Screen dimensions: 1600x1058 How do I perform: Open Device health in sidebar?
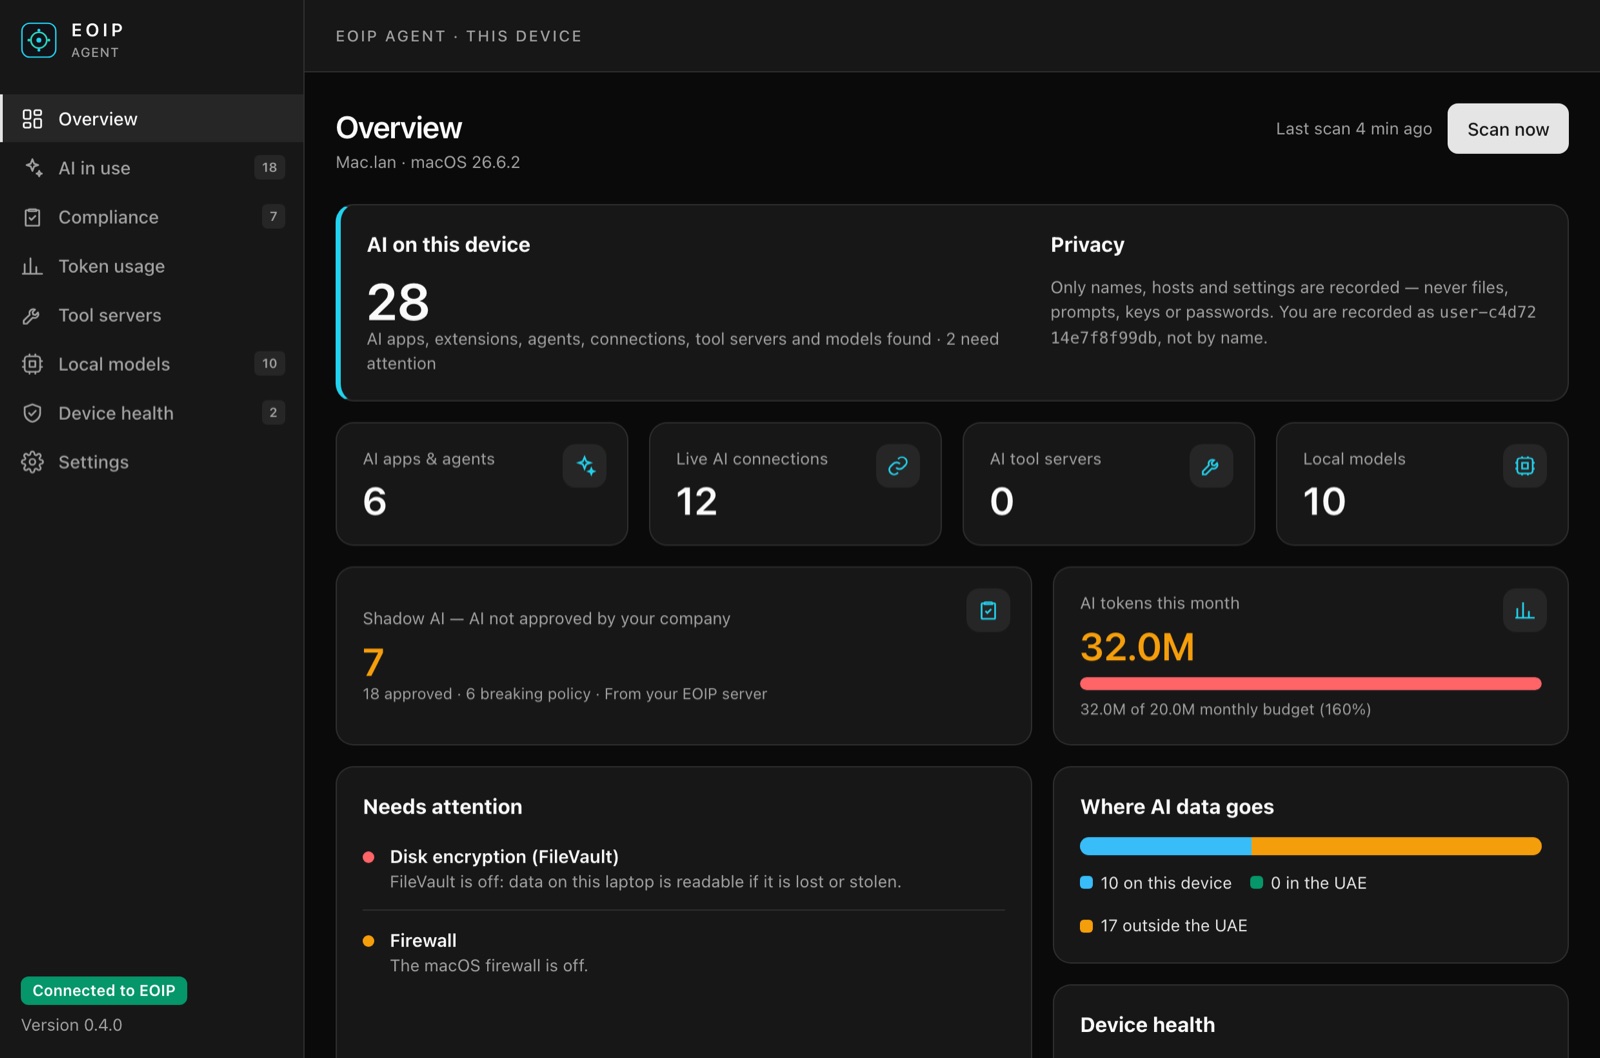pos(152,413)
